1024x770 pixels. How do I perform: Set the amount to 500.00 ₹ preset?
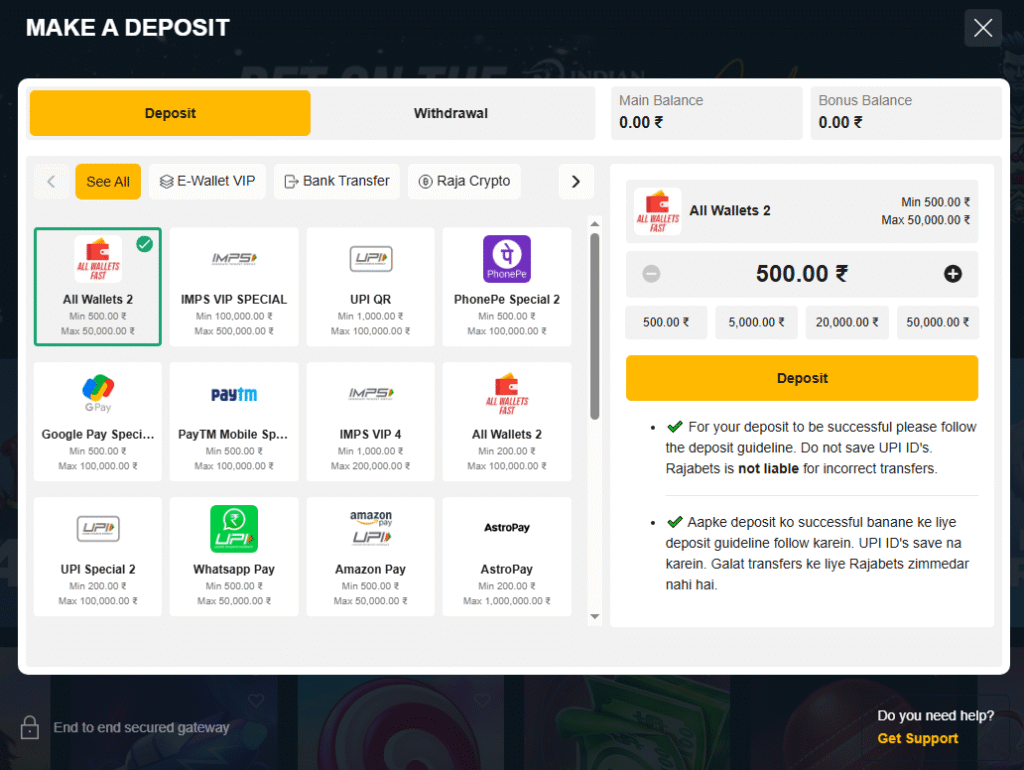click(x=666, y=322)
